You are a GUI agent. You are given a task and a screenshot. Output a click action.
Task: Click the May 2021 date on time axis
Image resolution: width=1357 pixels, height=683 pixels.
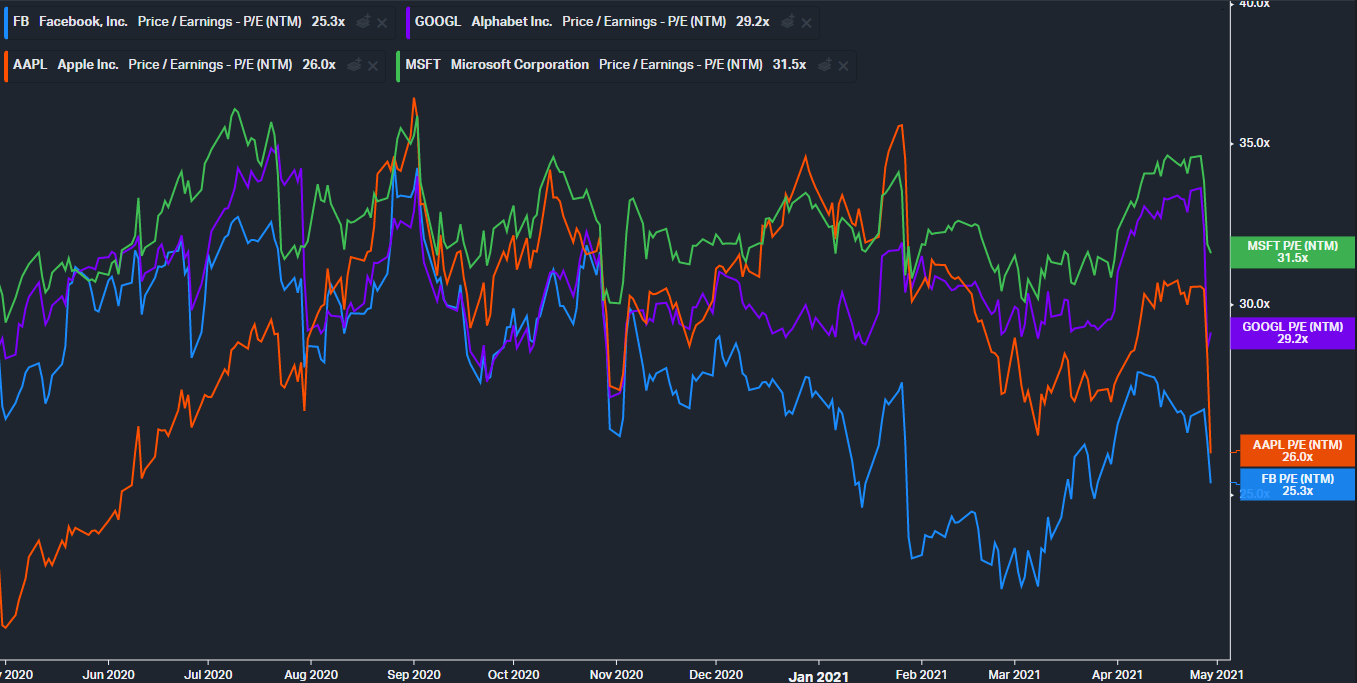(1215, 675)
